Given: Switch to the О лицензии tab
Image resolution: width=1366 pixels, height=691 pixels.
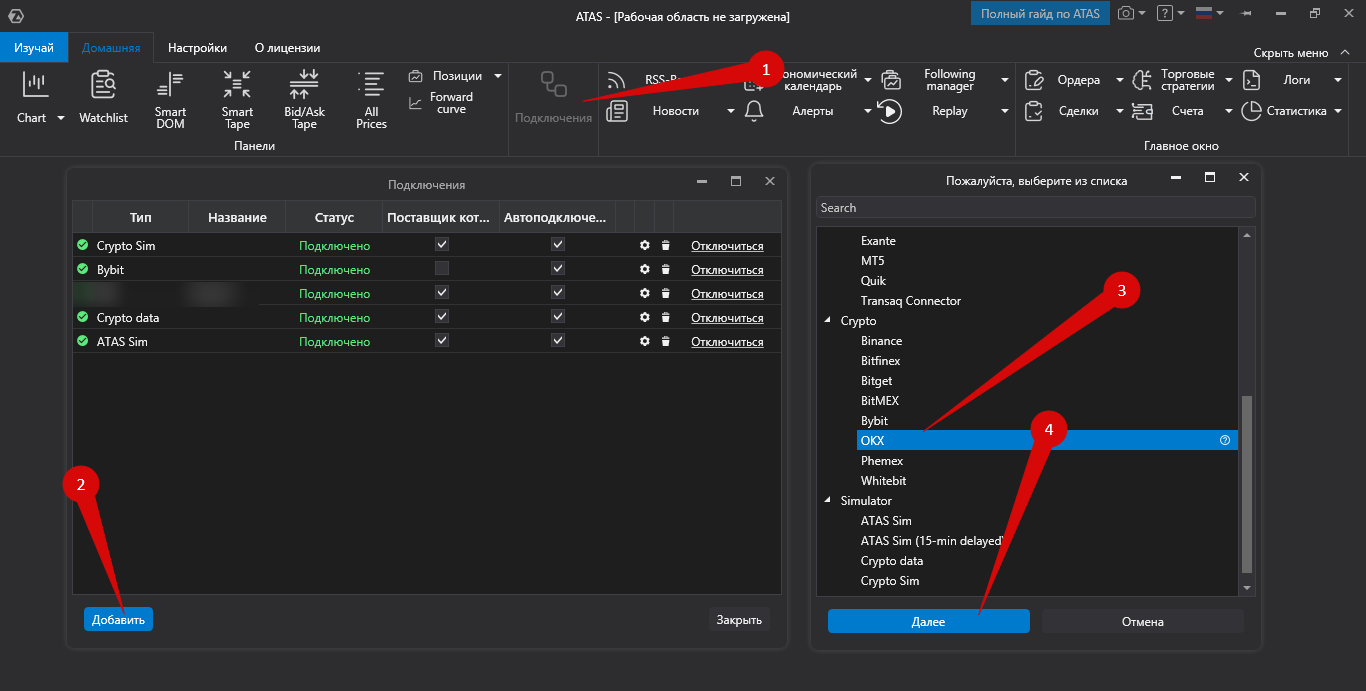Looking at the screenshot, I should pos(288,48).
